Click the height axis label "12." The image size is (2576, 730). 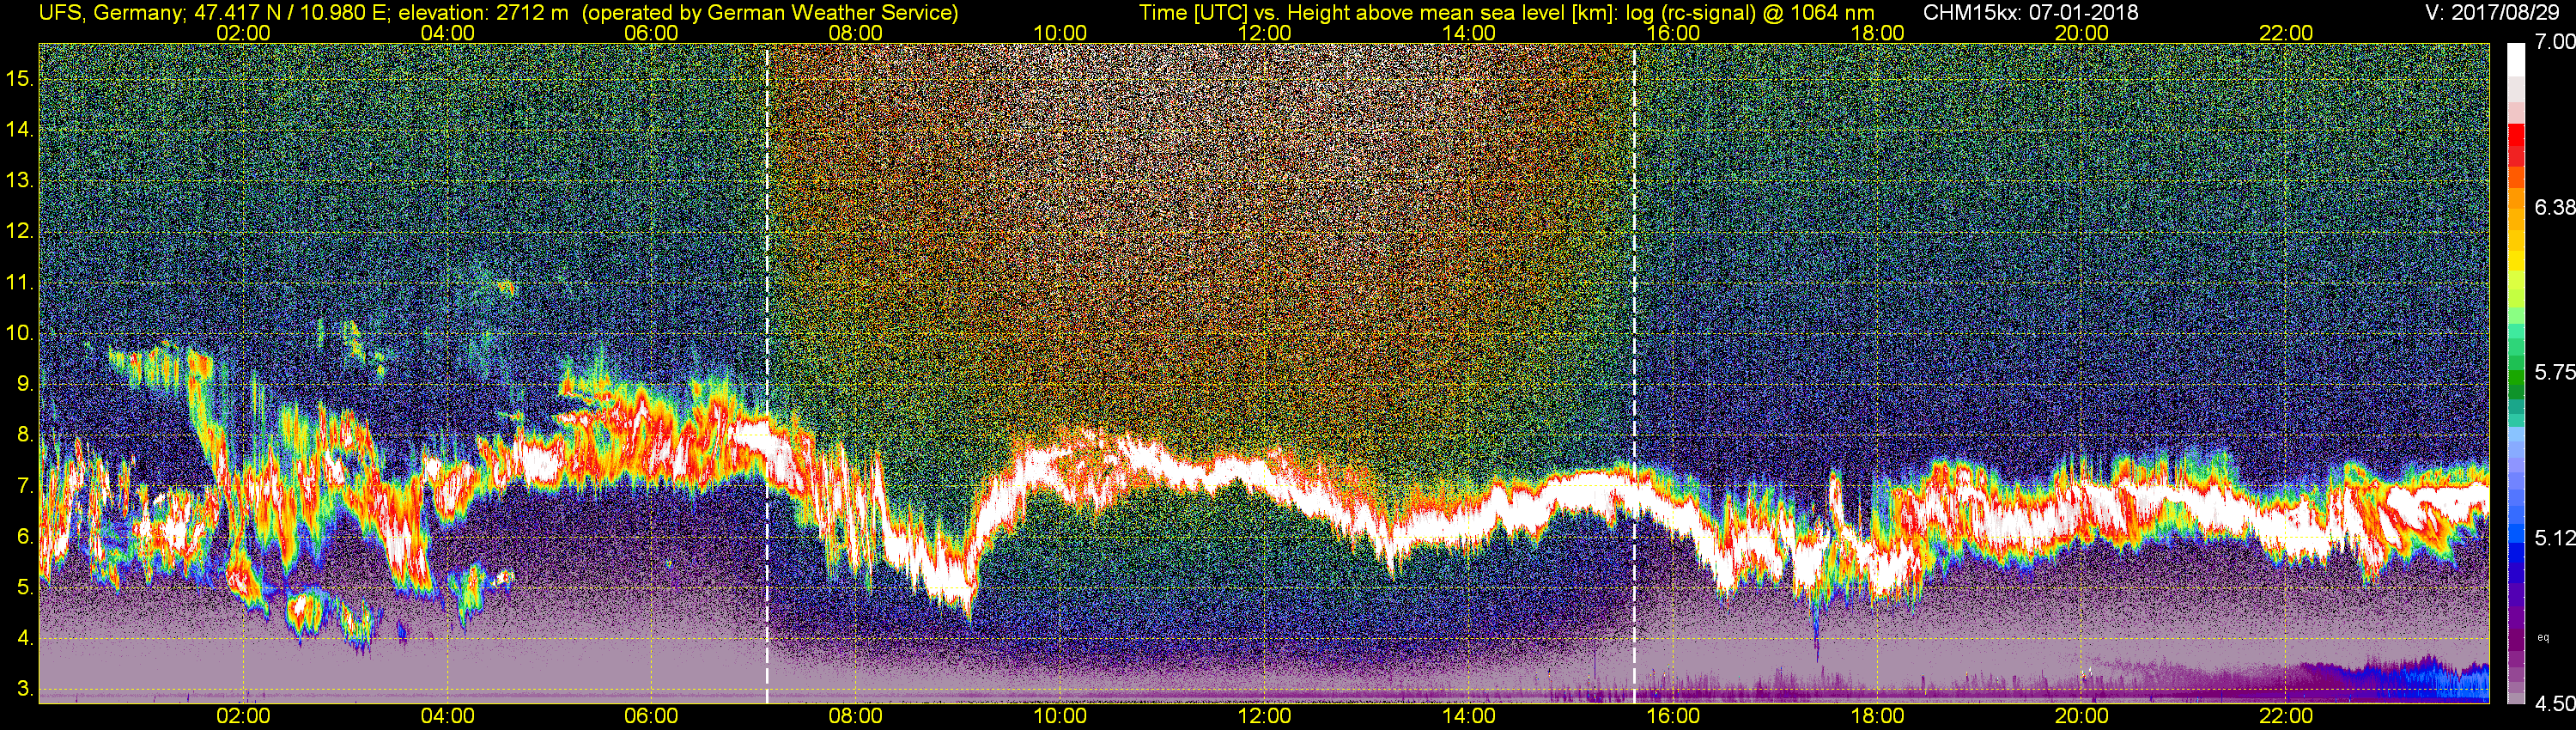pos(20,231)
